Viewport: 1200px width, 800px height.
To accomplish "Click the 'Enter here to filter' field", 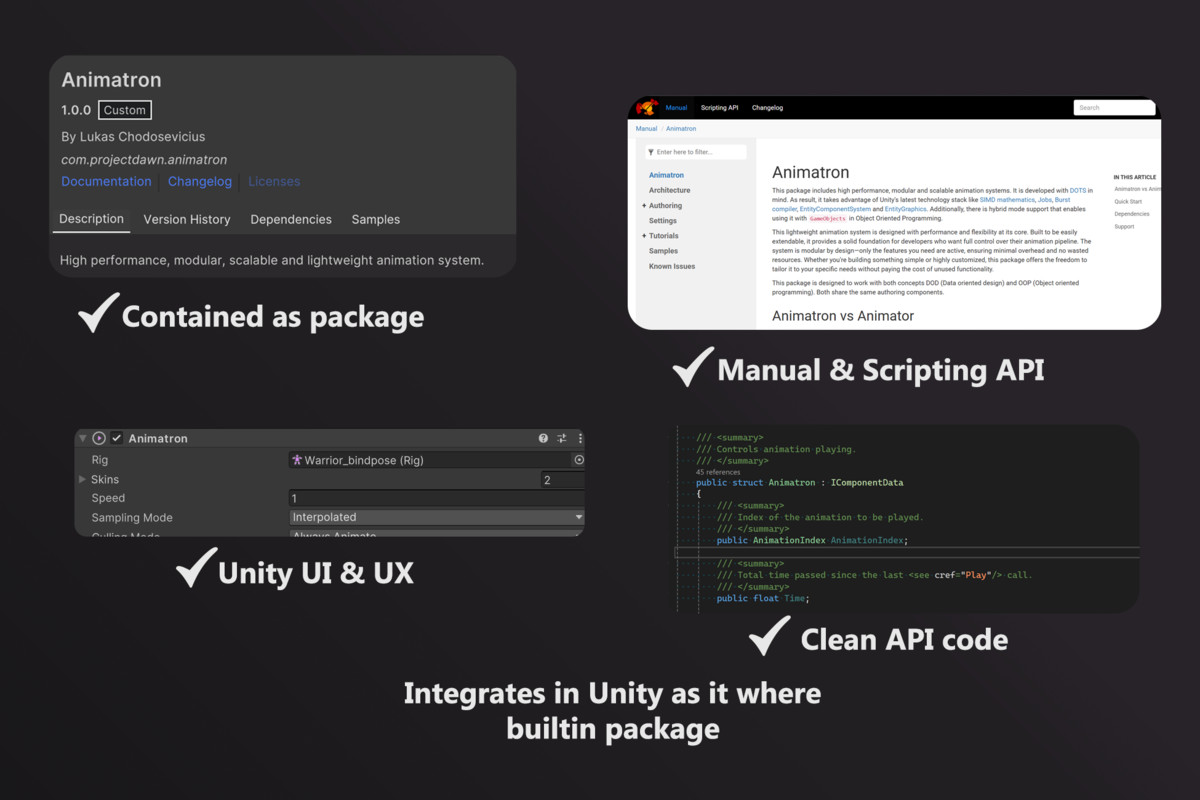I will [695, 152].
